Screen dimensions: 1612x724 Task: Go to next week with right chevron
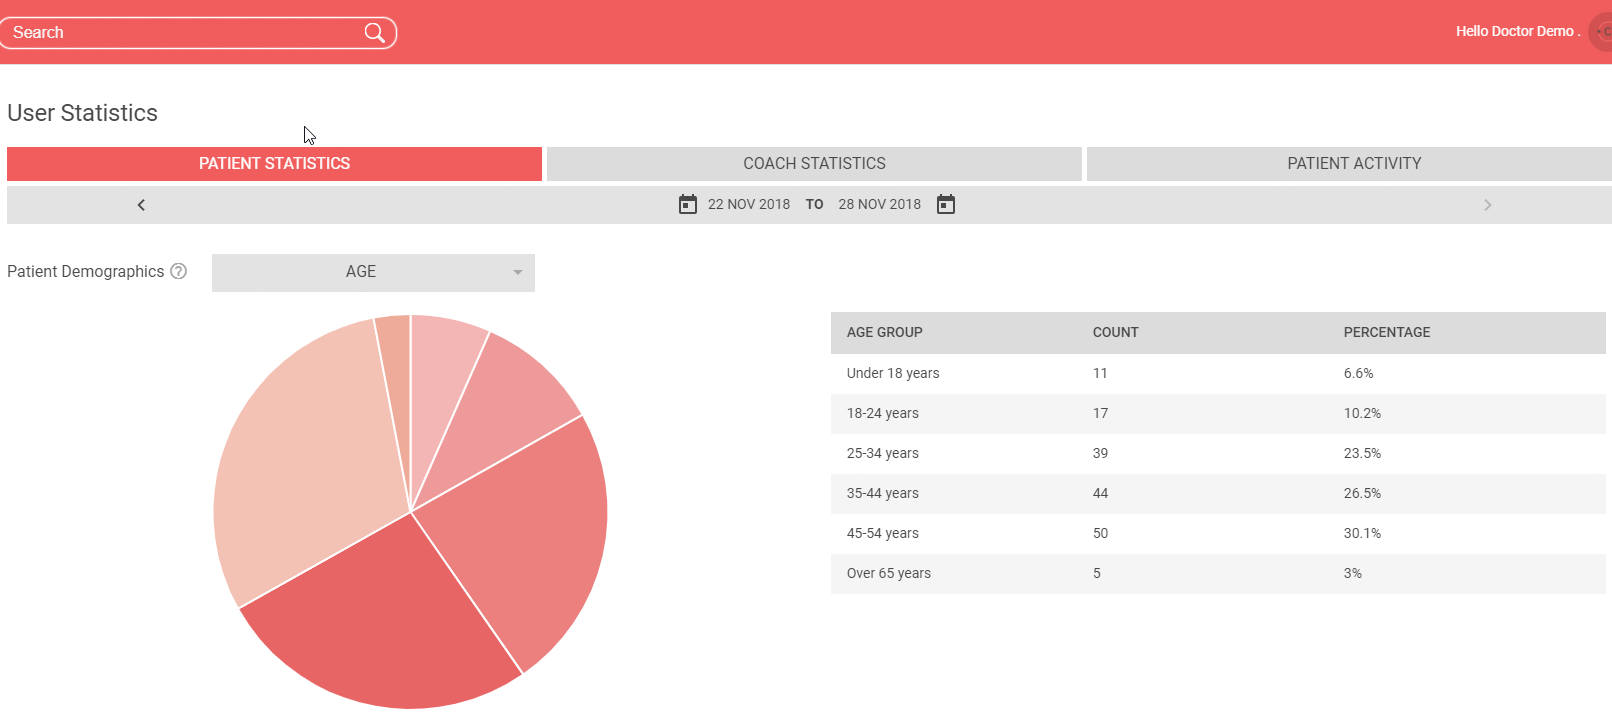point(1487,205)
